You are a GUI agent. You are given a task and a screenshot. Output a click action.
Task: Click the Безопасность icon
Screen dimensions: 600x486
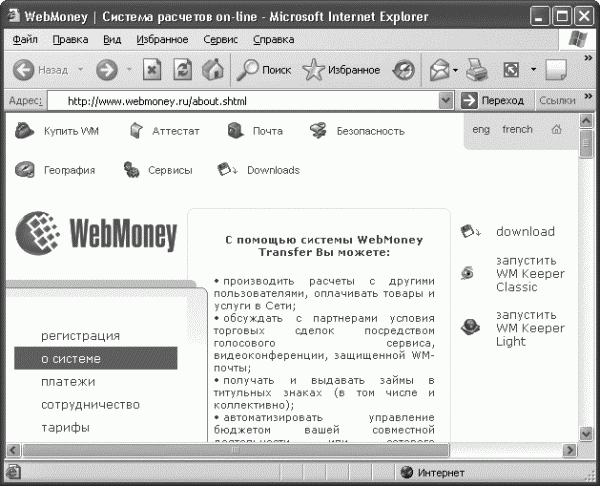318,130
